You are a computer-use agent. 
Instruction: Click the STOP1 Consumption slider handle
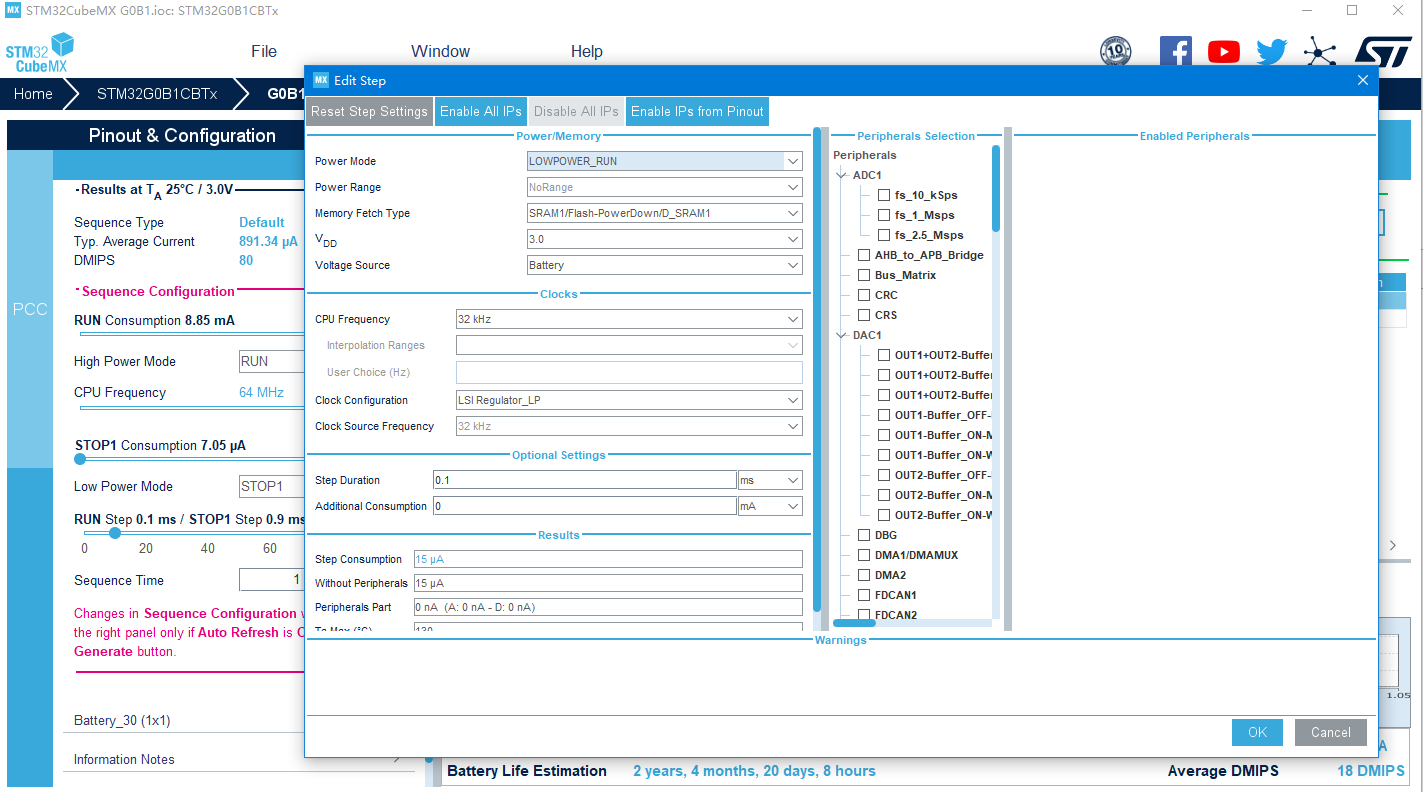(80, 460)
